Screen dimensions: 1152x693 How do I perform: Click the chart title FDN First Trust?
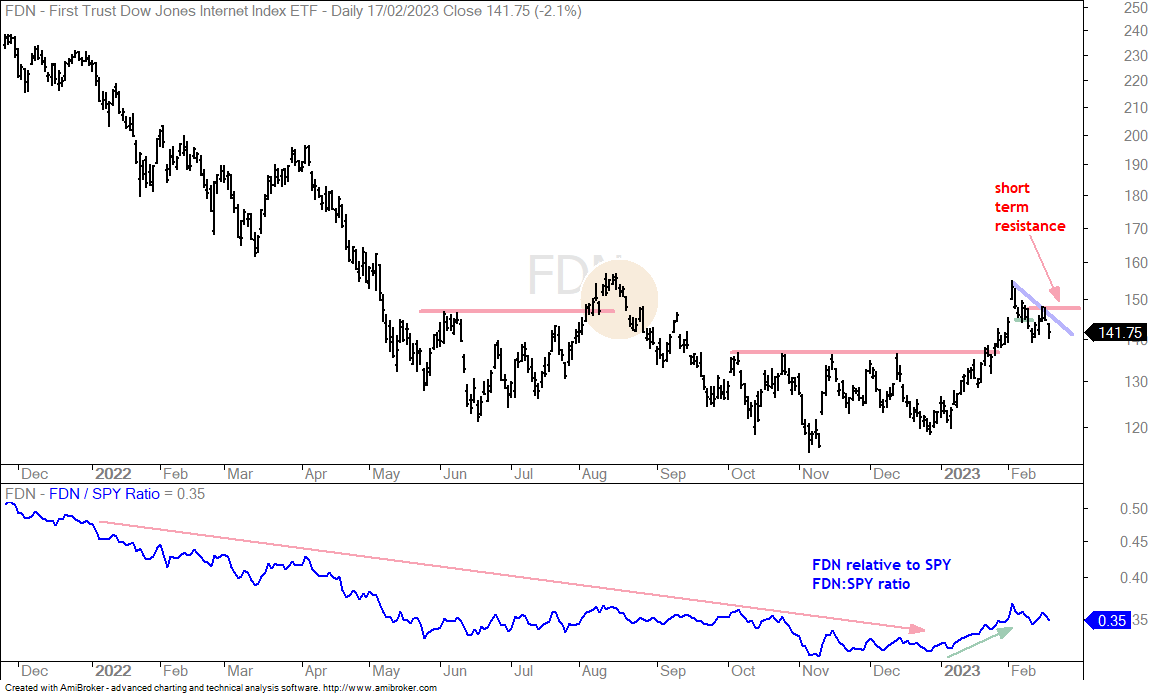coord(293,11)
